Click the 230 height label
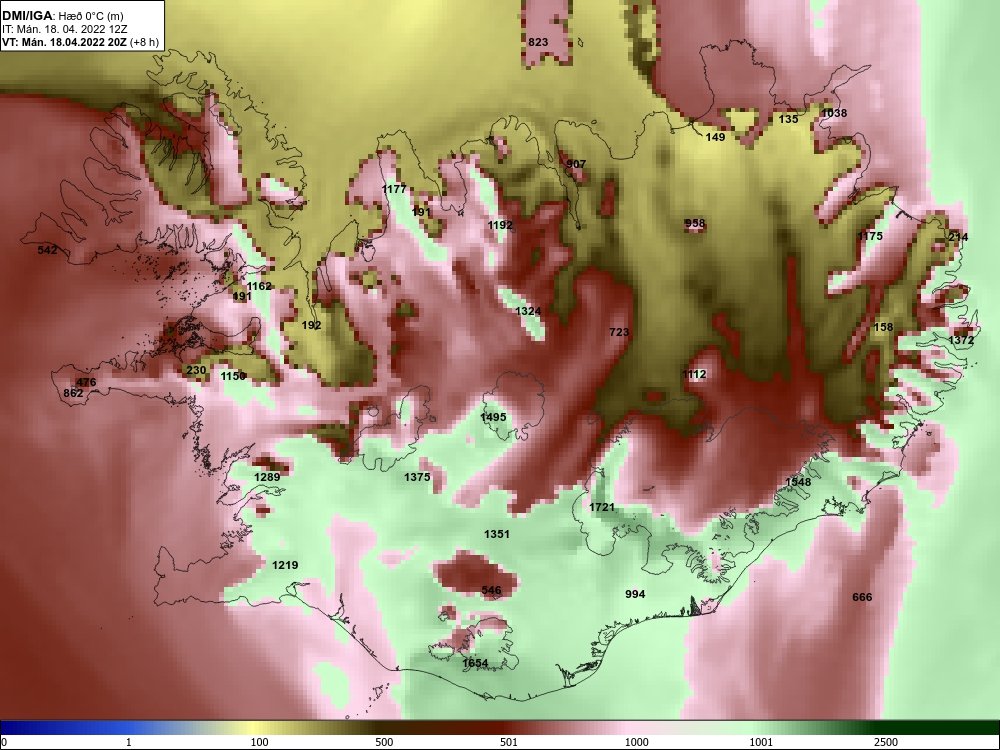The width and height of the screenshot is (1000, 750). click(x=196, y=371)
